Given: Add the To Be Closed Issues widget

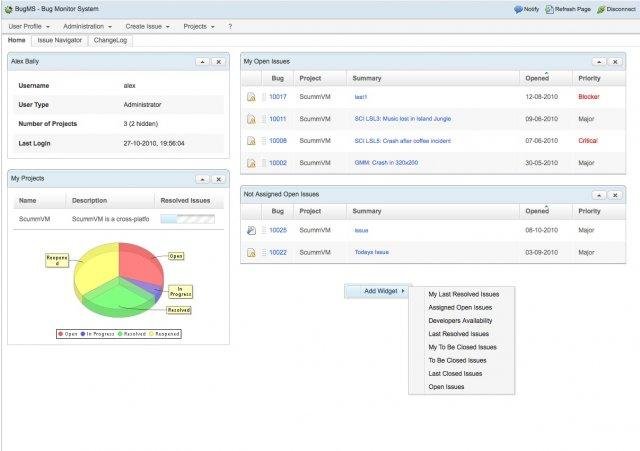Looking at the screenshot, I should [457, 360].
